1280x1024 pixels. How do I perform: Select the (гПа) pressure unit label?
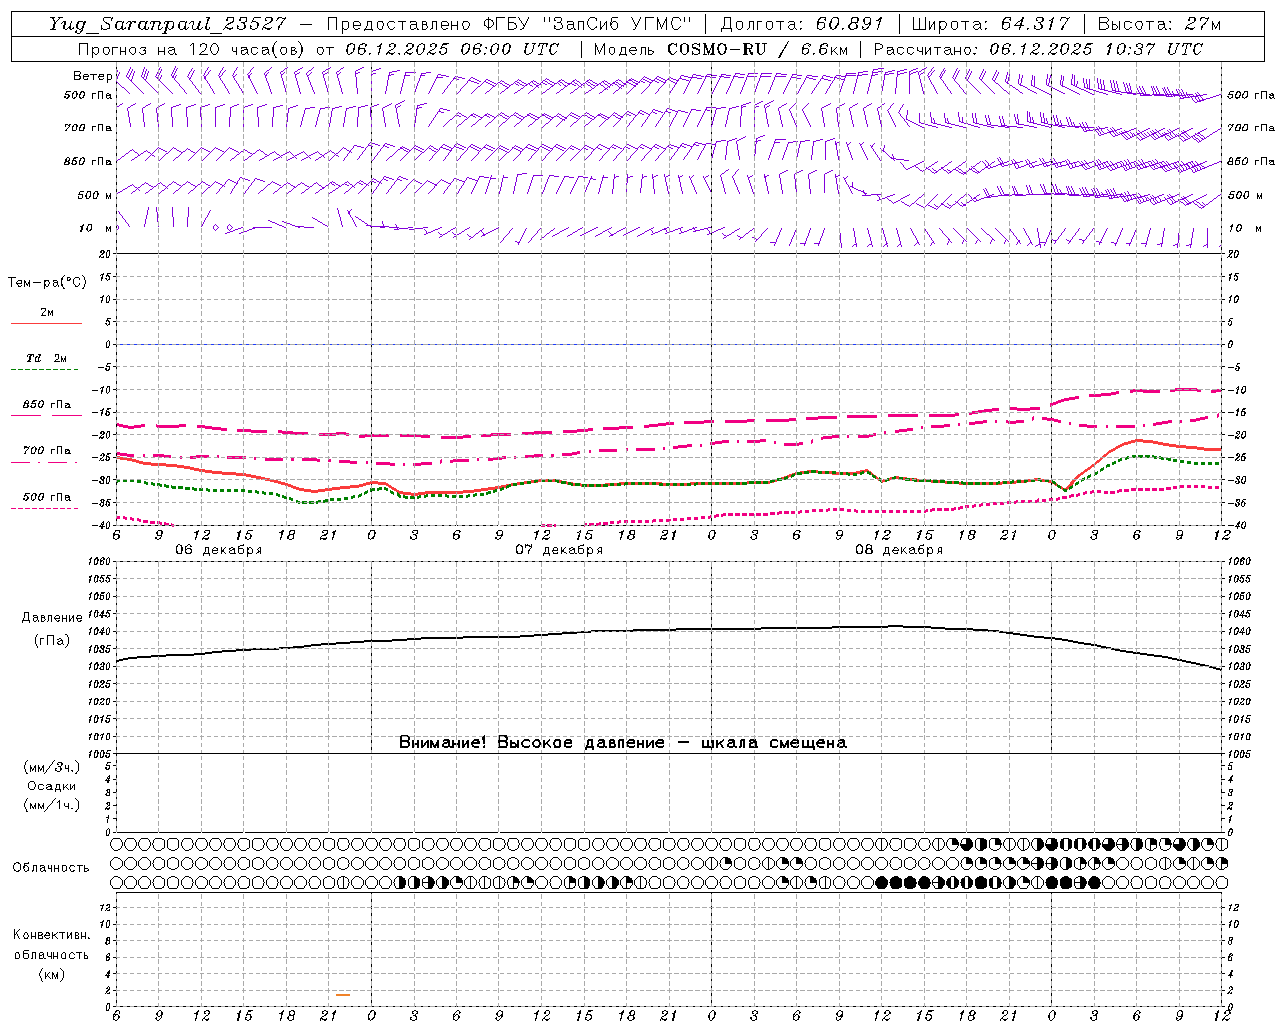[51, 640]
